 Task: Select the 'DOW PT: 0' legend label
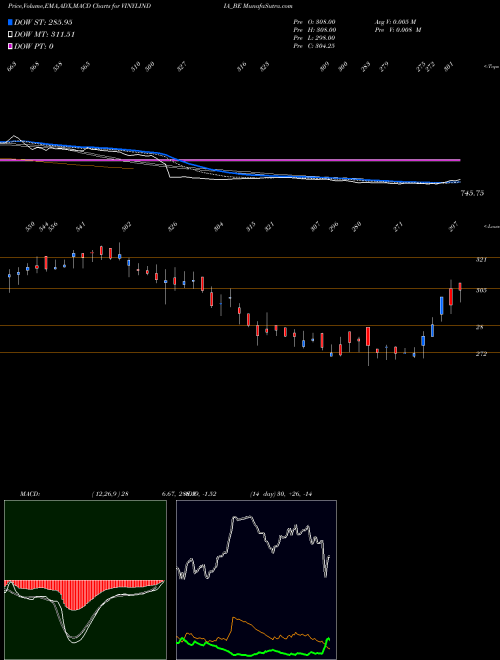click(x=34, y=46)
